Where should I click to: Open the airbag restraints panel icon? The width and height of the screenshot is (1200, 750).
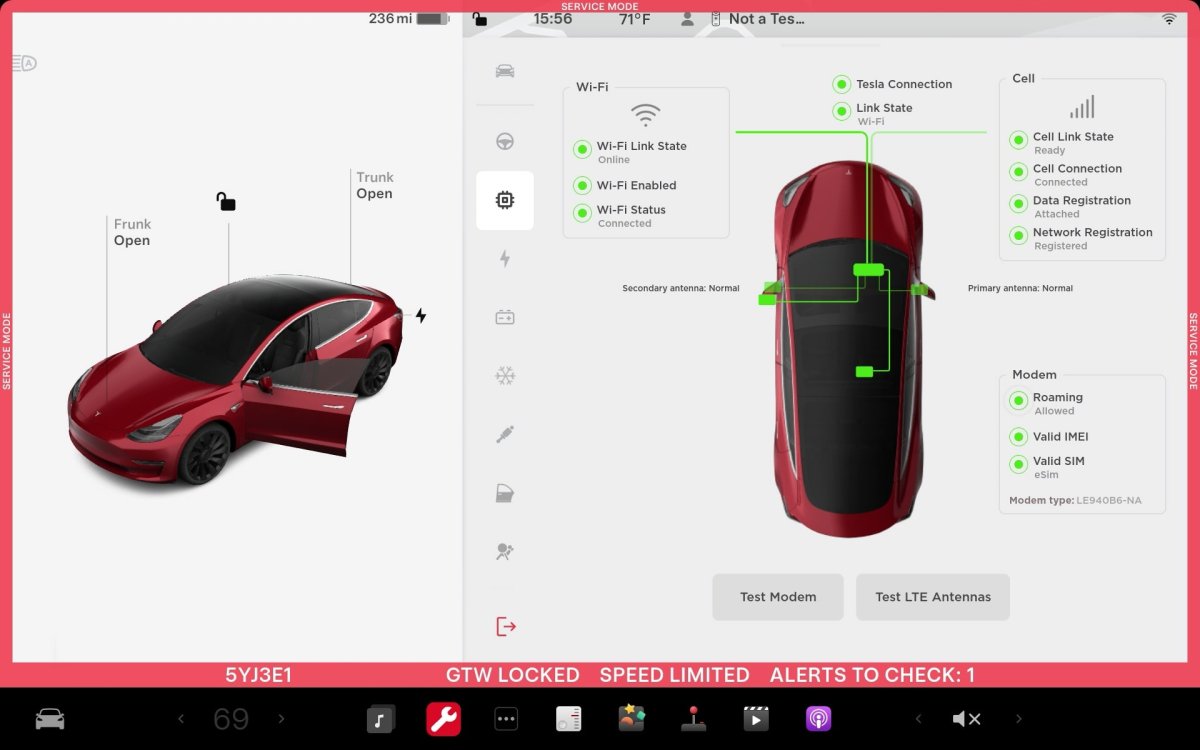click(x=505, y=551)
